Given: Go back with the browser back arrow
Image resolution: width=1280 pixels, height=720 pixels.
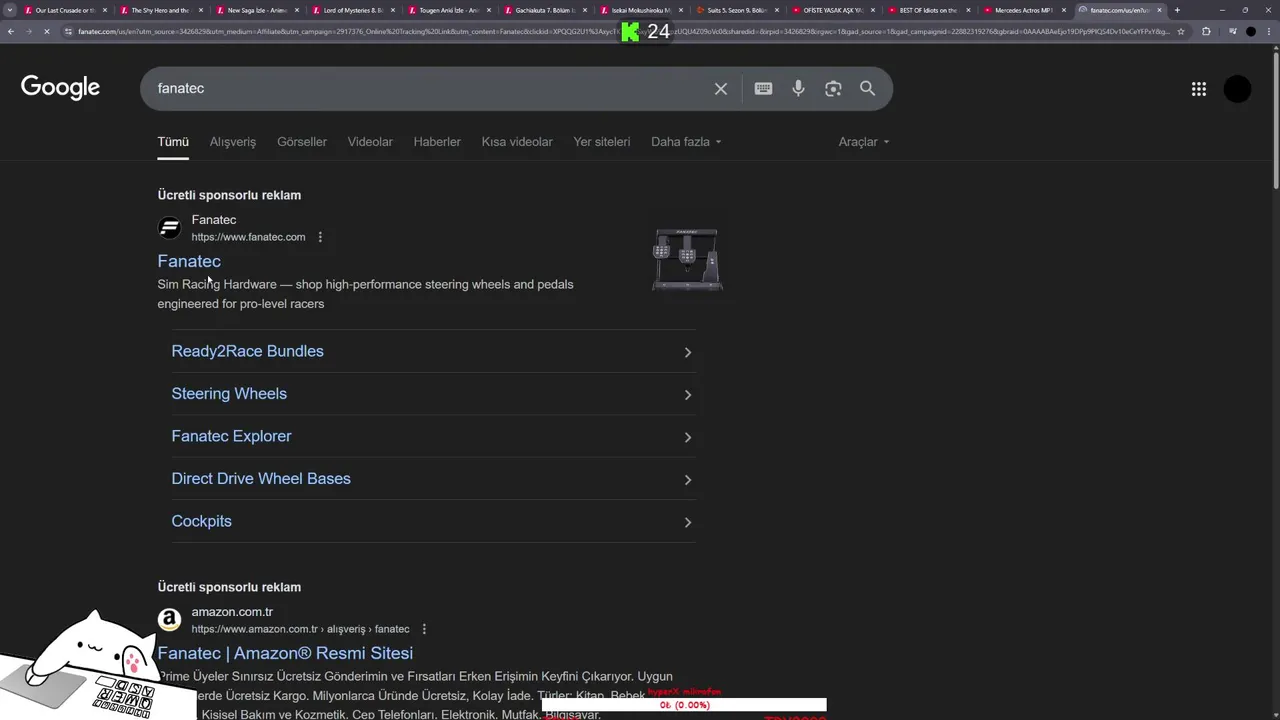Looking at the screenshot, I should [x=10, y=31].
